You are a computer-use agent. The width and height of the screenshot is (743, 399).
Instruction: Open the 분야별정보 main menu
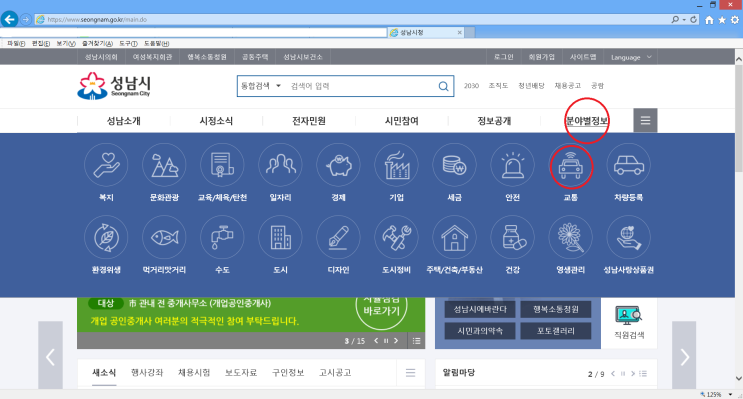587,121
